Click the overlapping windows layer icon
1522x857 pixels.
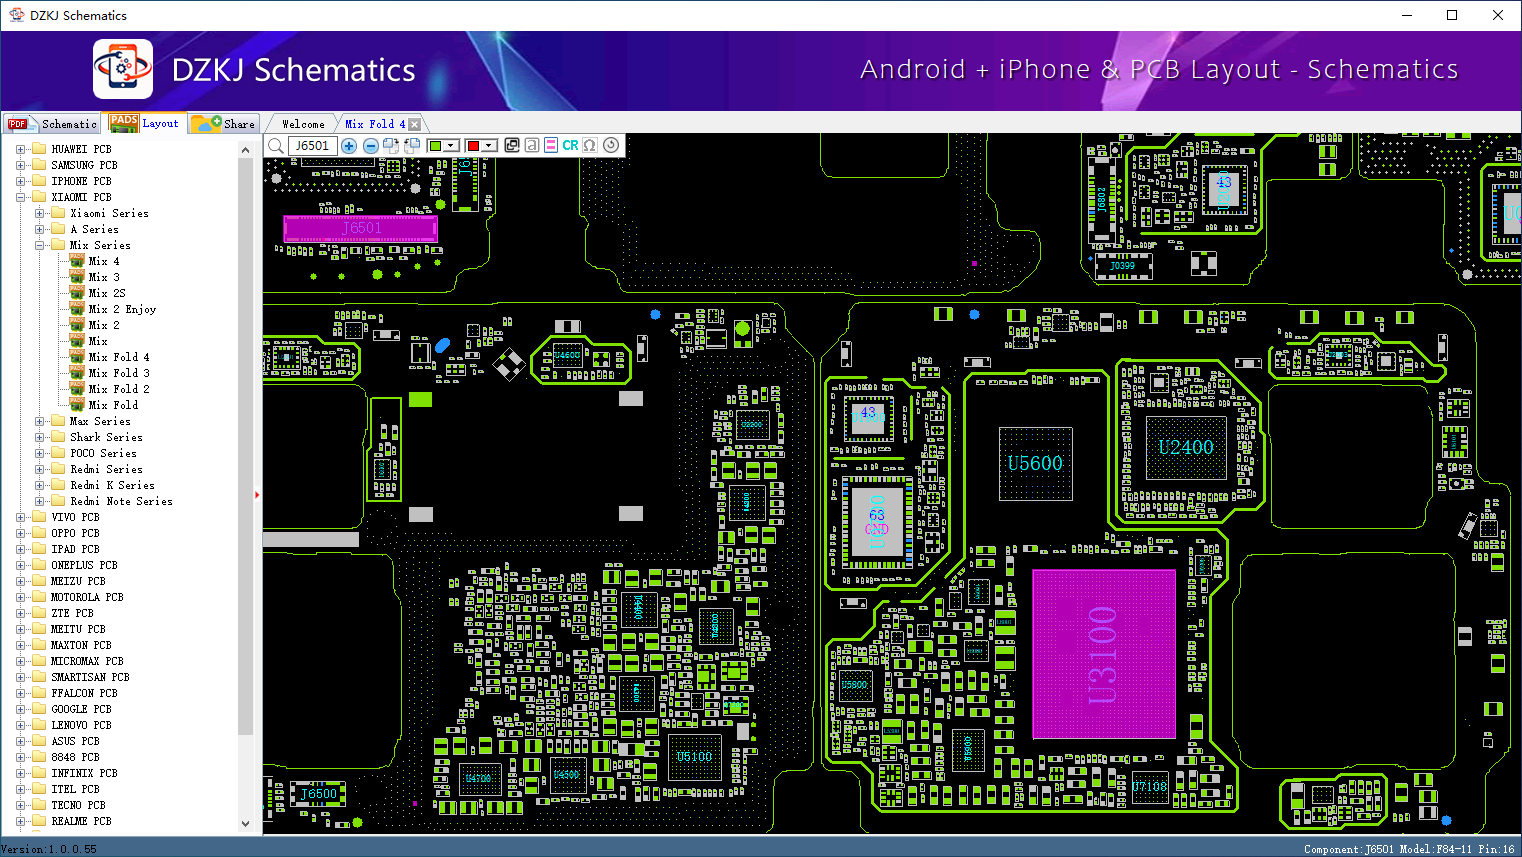click(x=512, y=145)
